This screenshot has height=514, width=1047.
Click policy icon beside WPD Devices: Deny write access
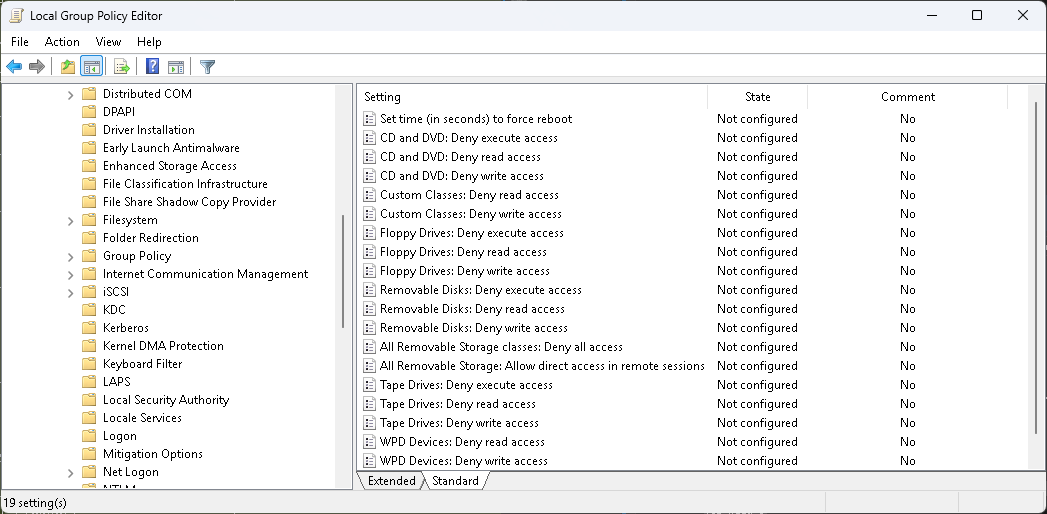(369, 461)
